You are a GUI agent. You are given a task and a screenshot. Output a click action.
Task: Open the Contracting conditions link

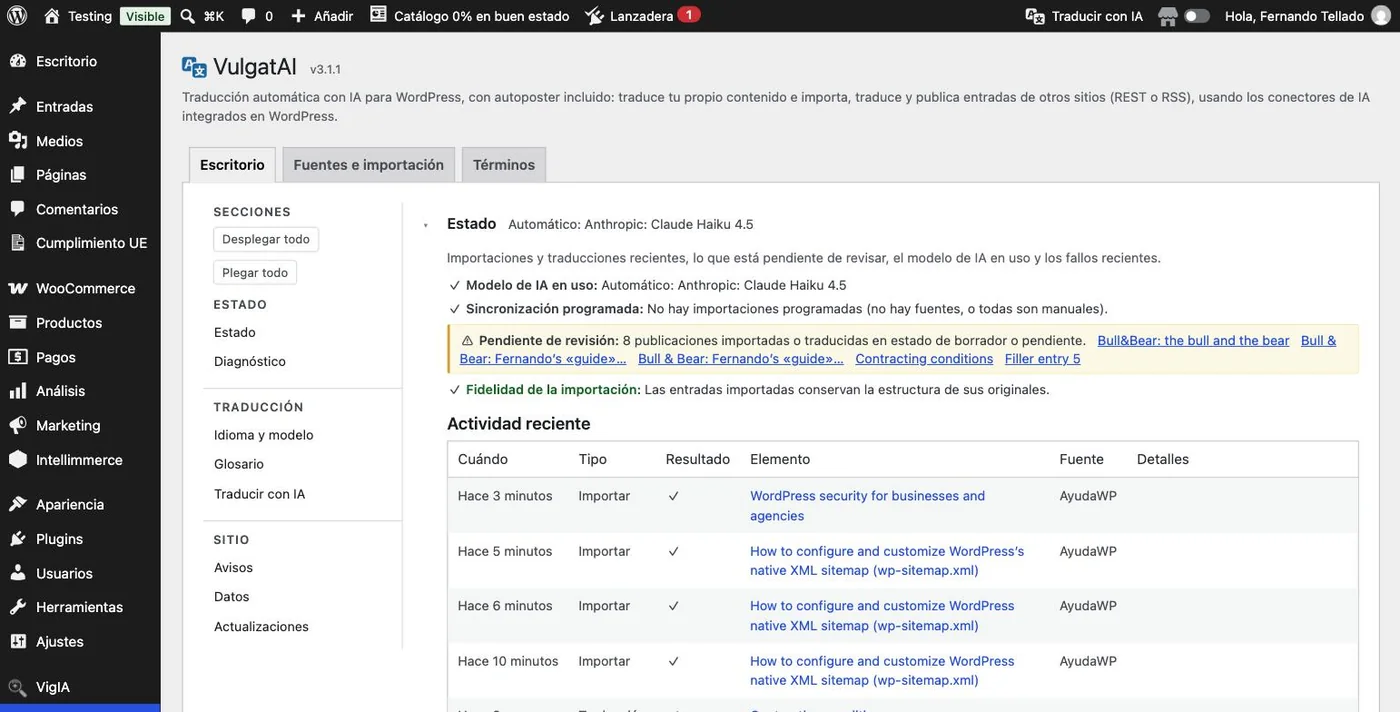924,358
